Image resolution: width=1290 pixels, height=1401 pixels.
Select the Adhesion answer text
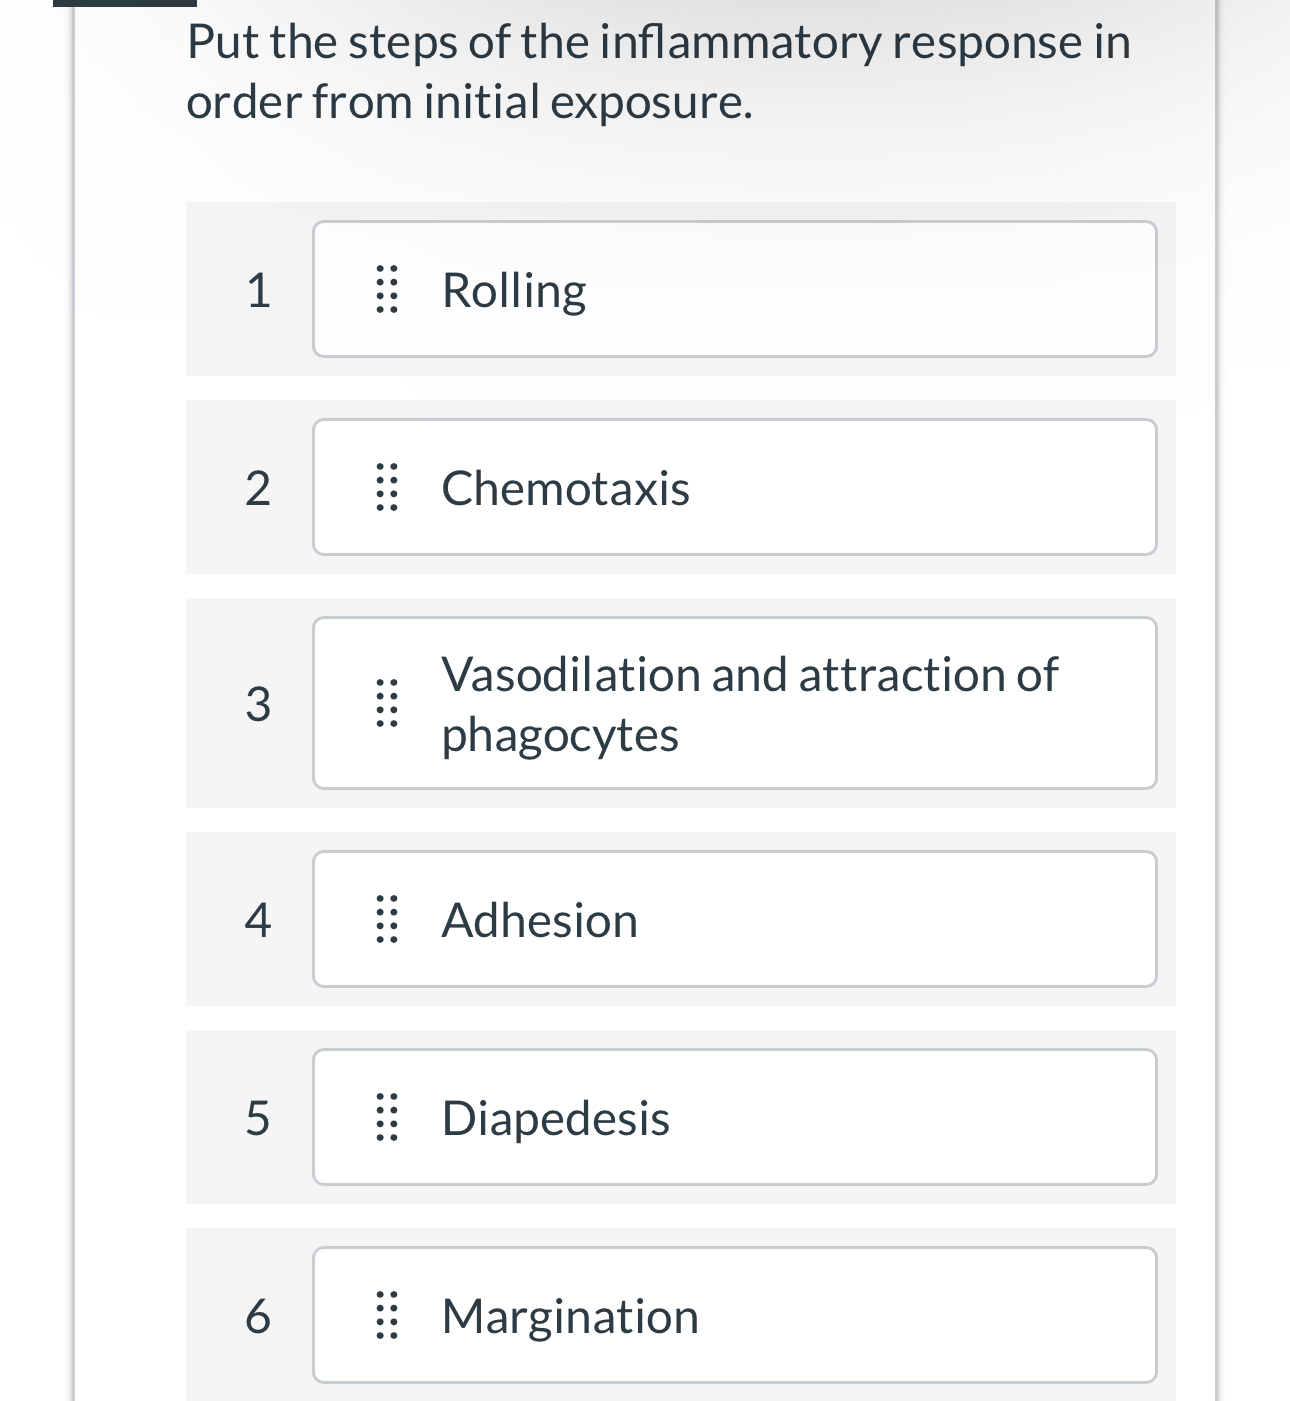[x=539, y=920]
